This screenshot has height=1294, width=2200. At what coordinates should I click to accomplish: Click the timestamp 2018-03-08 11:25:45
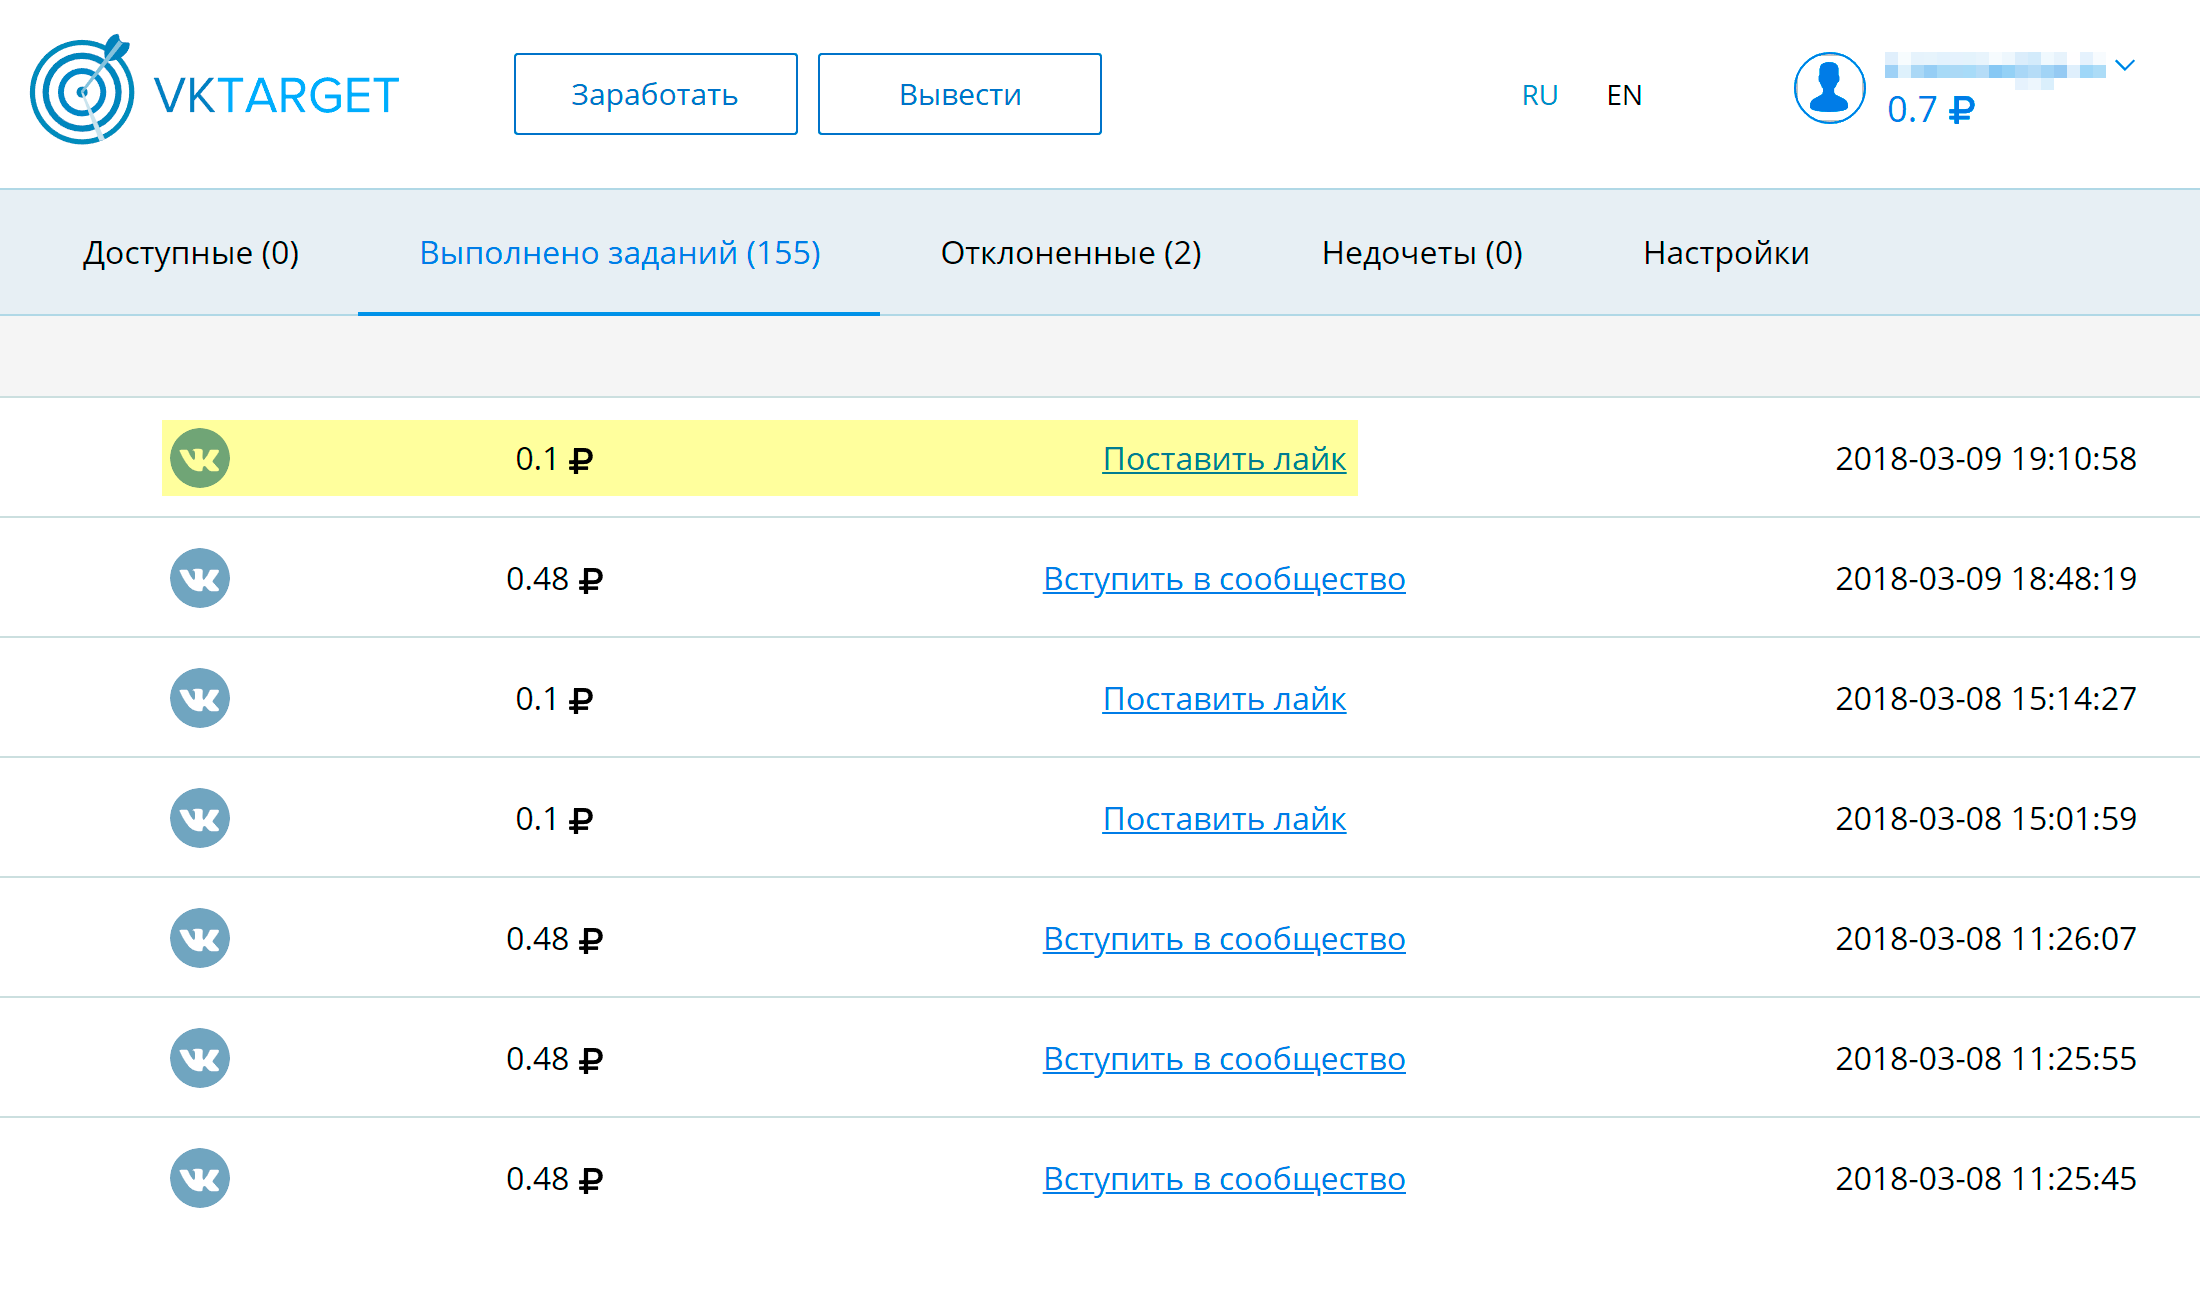1986,1178
